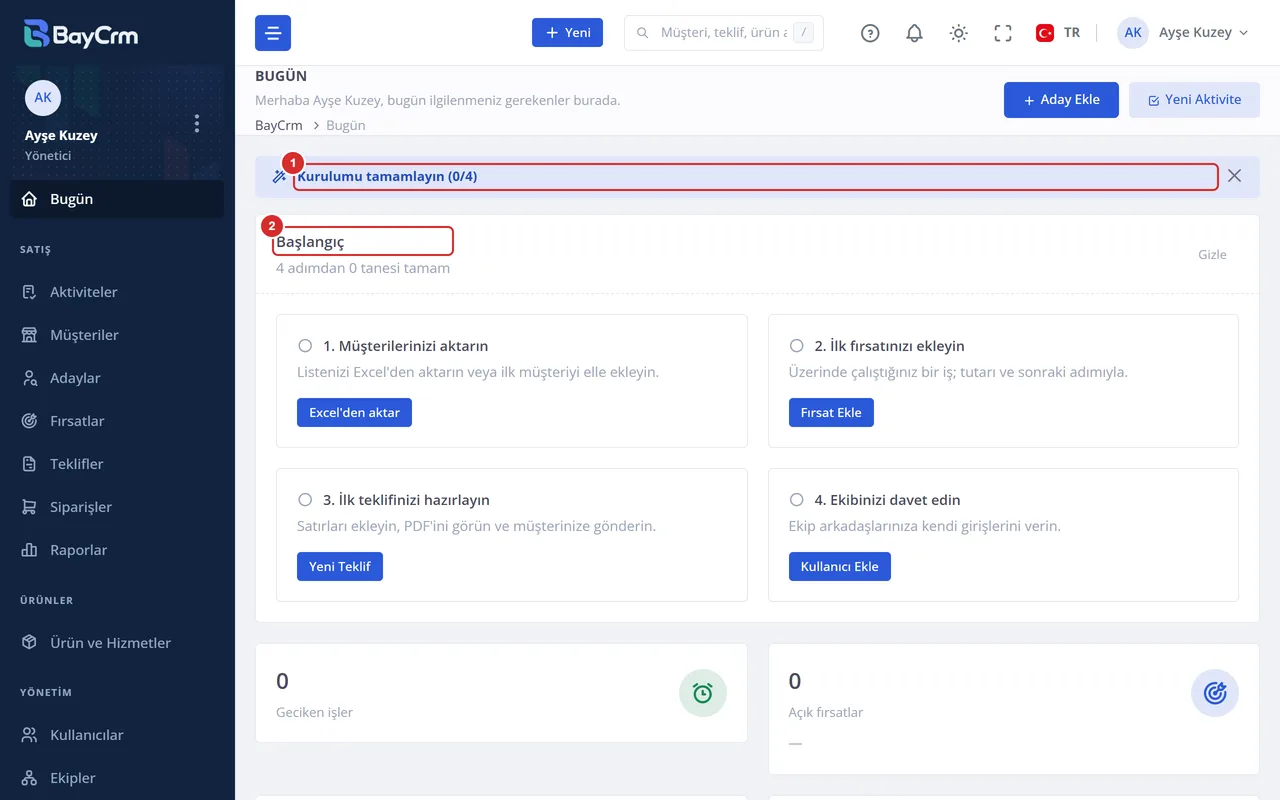Click the AK avatar in the sidebar

(43, 98)
